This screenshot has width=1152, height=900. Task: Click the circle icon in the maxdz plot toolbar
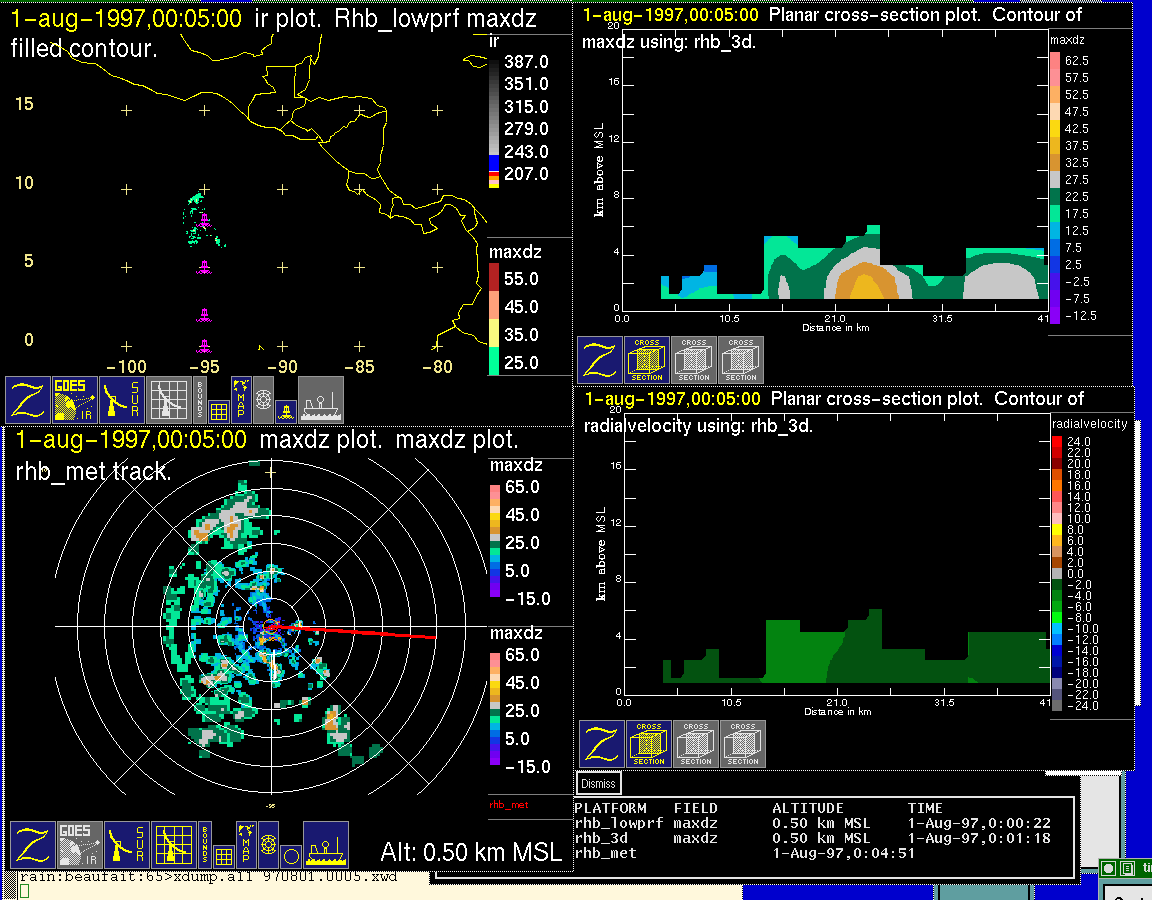point(290,856)
